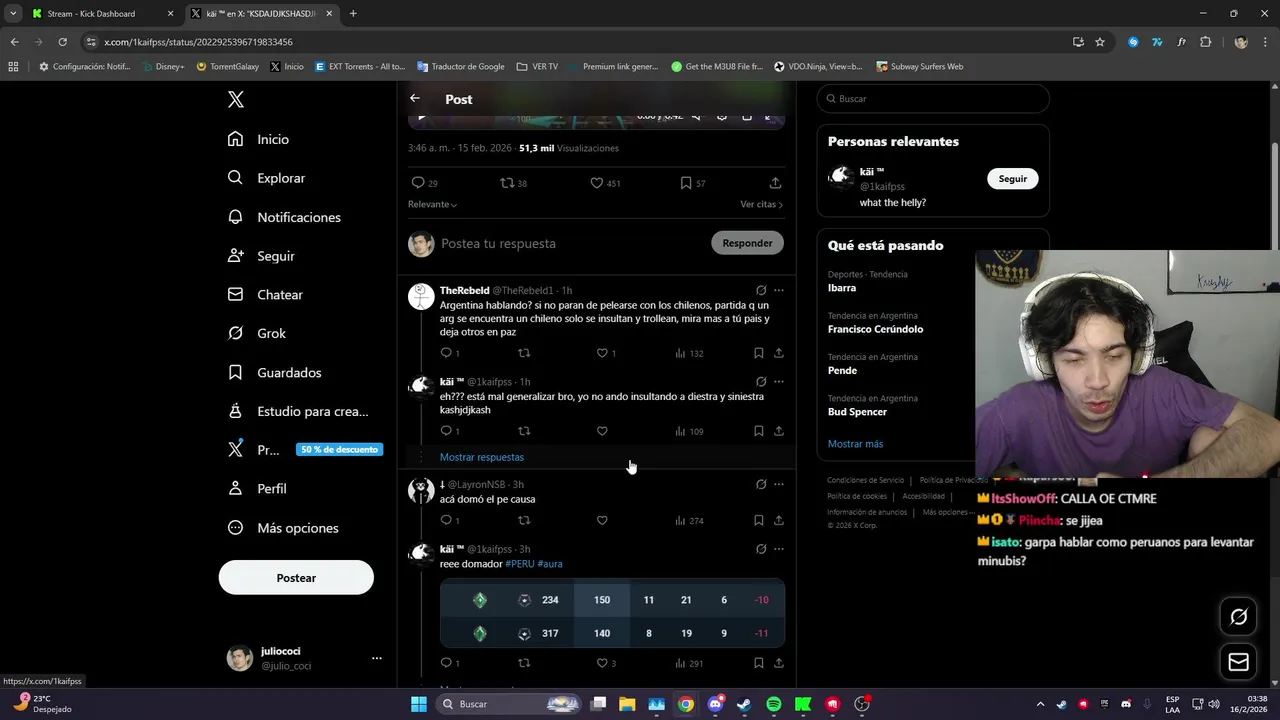Go to Inicio in sidebar
The height and width of the screenshot is (720, 1280).
point(259,139)
